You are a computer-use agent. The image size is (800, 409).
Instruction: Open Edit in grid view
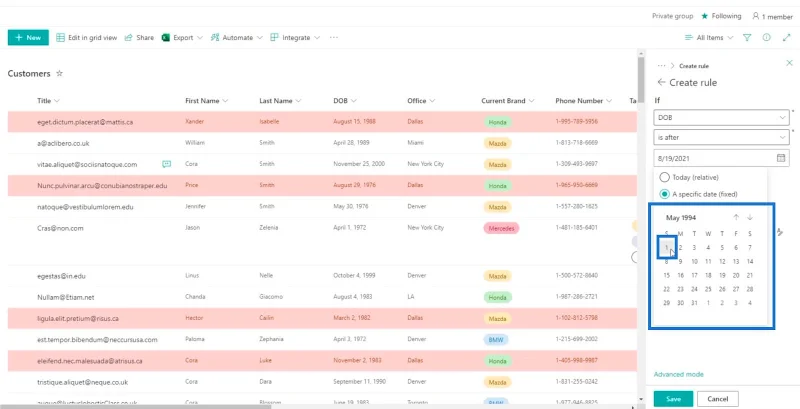click(x=86, y=37)
